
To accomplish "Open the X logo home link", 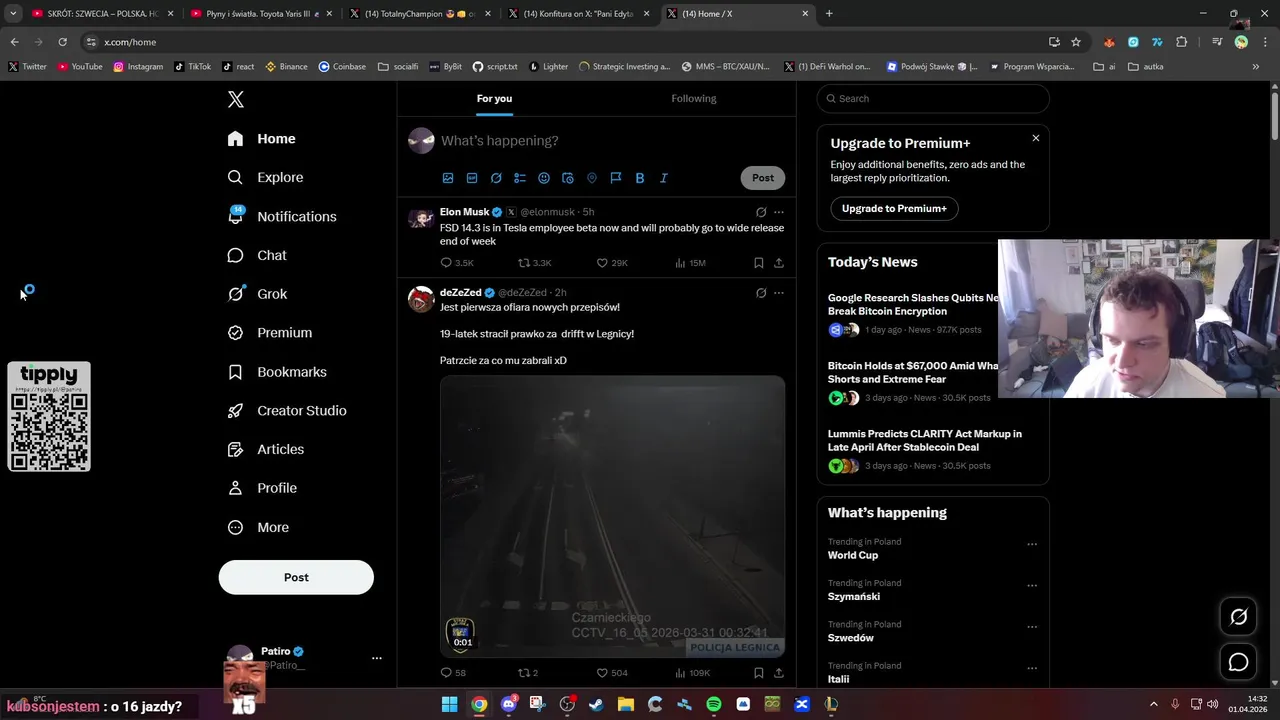I will coord(236,99).
